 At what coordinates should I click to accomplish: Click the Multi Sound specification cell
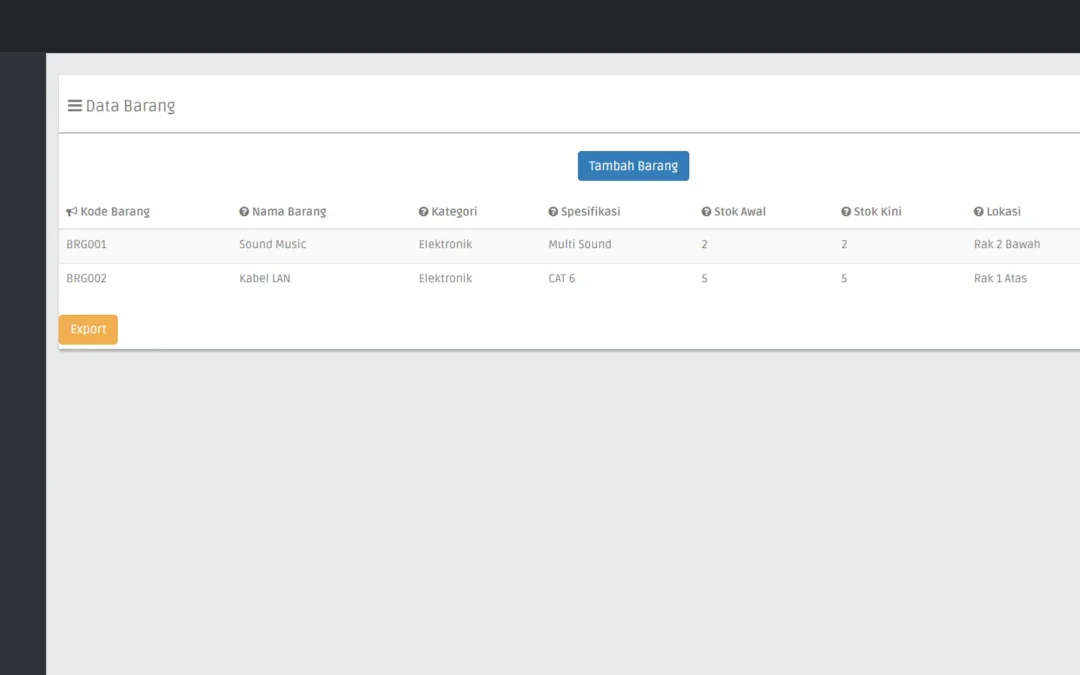tap(579, 245)
